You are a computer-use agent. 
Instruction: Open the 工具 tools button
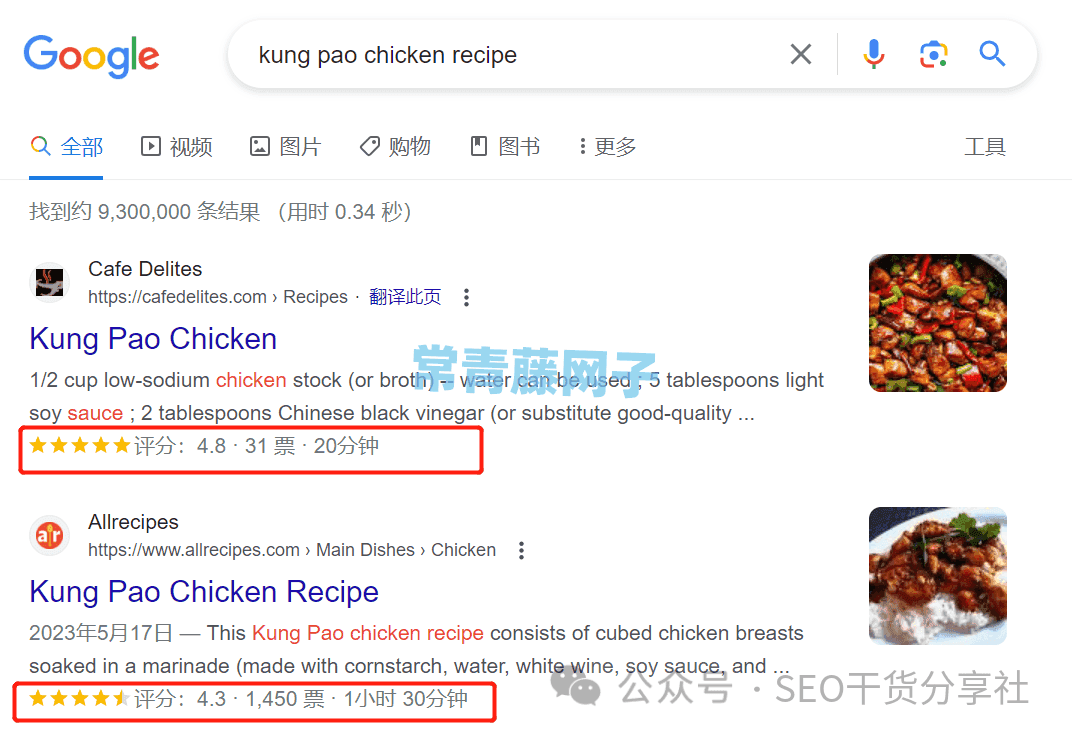(985, 146)
